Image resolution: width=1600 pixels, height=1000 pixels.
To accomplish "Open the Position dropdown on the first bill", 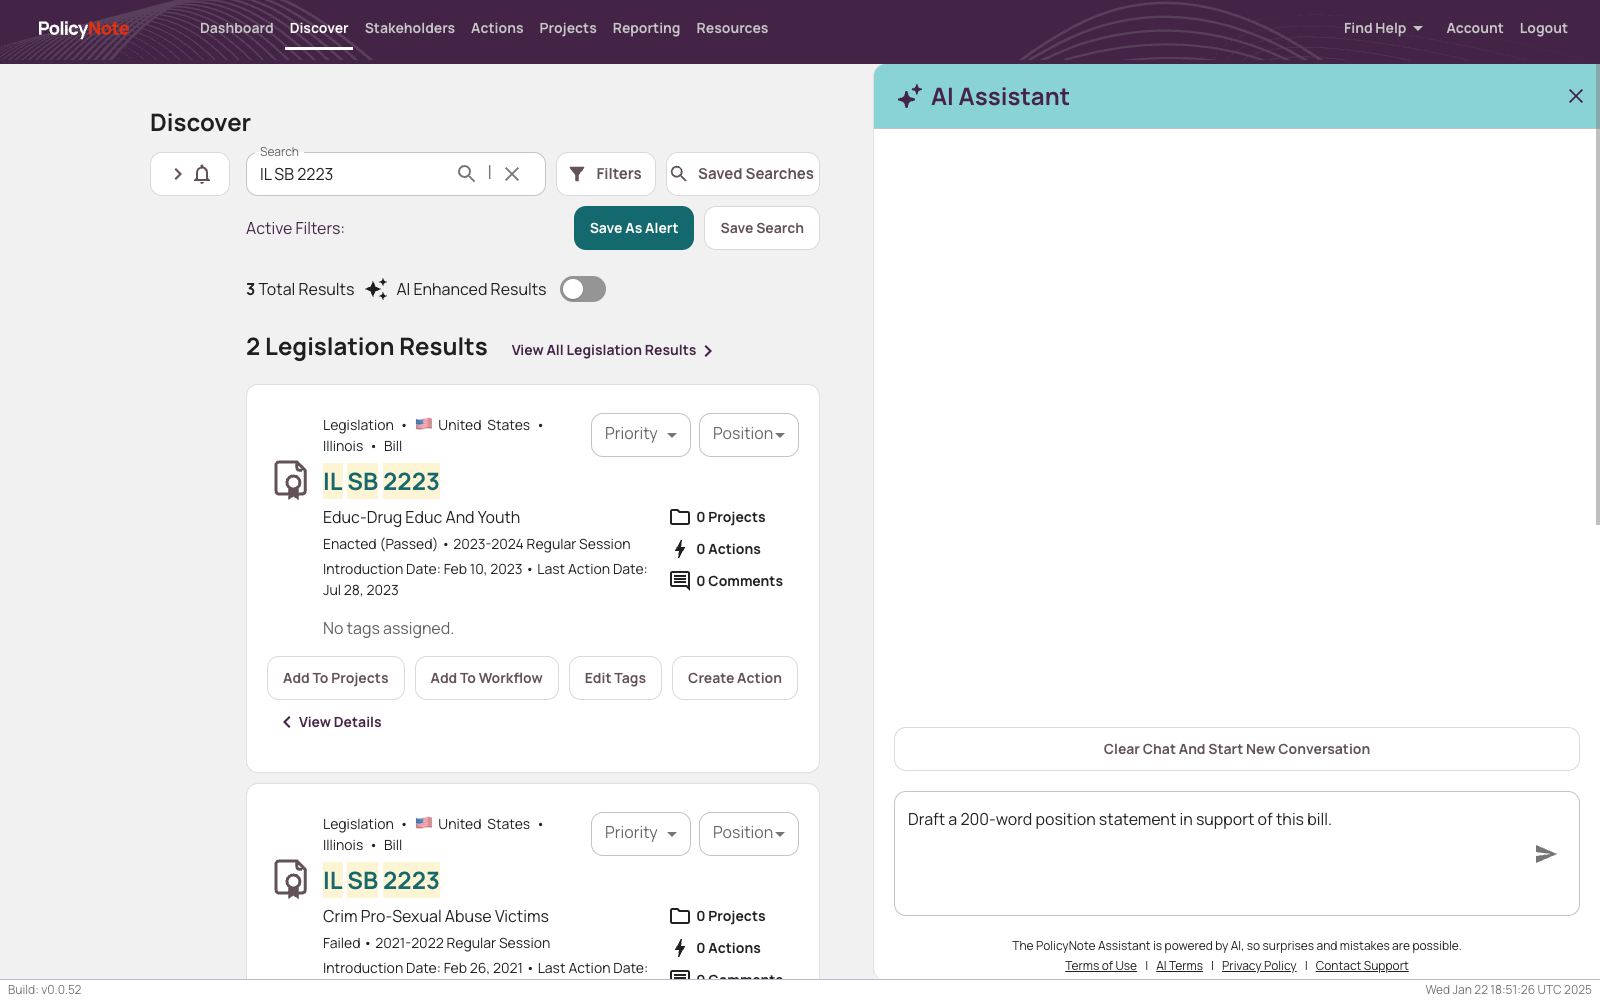I will pos(748,434).
